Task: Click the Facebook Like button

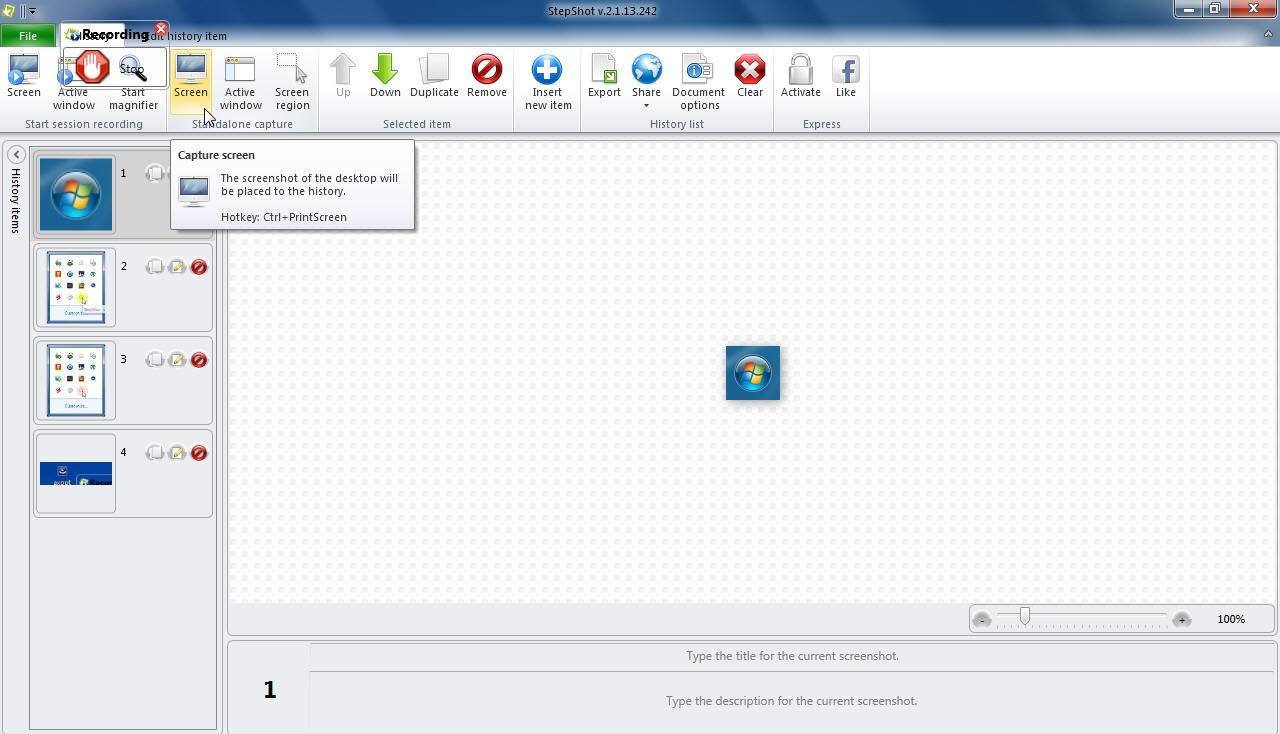Action: pos(846,77)
